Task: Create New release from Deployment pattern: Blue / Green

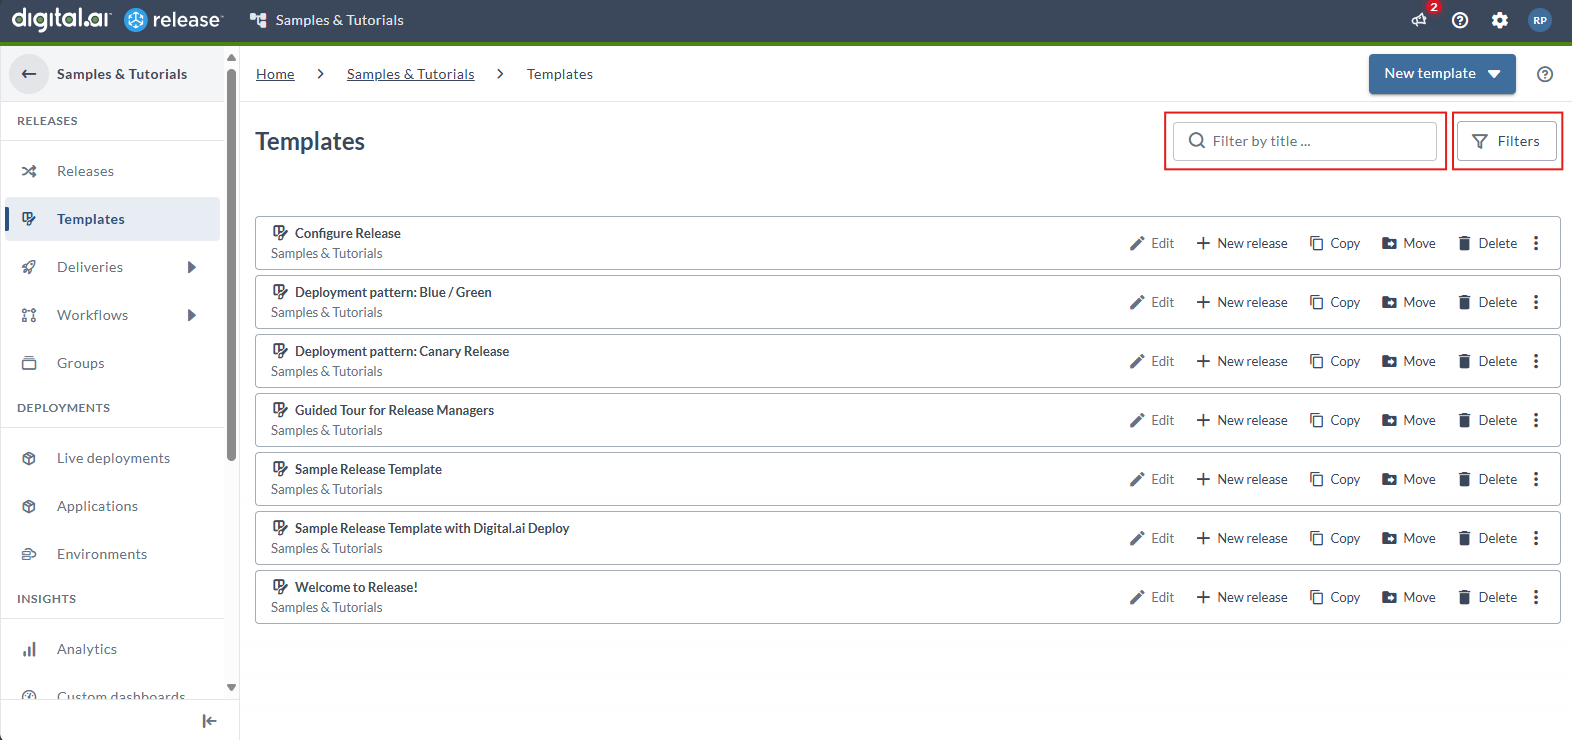Action: coord(1242,302)
